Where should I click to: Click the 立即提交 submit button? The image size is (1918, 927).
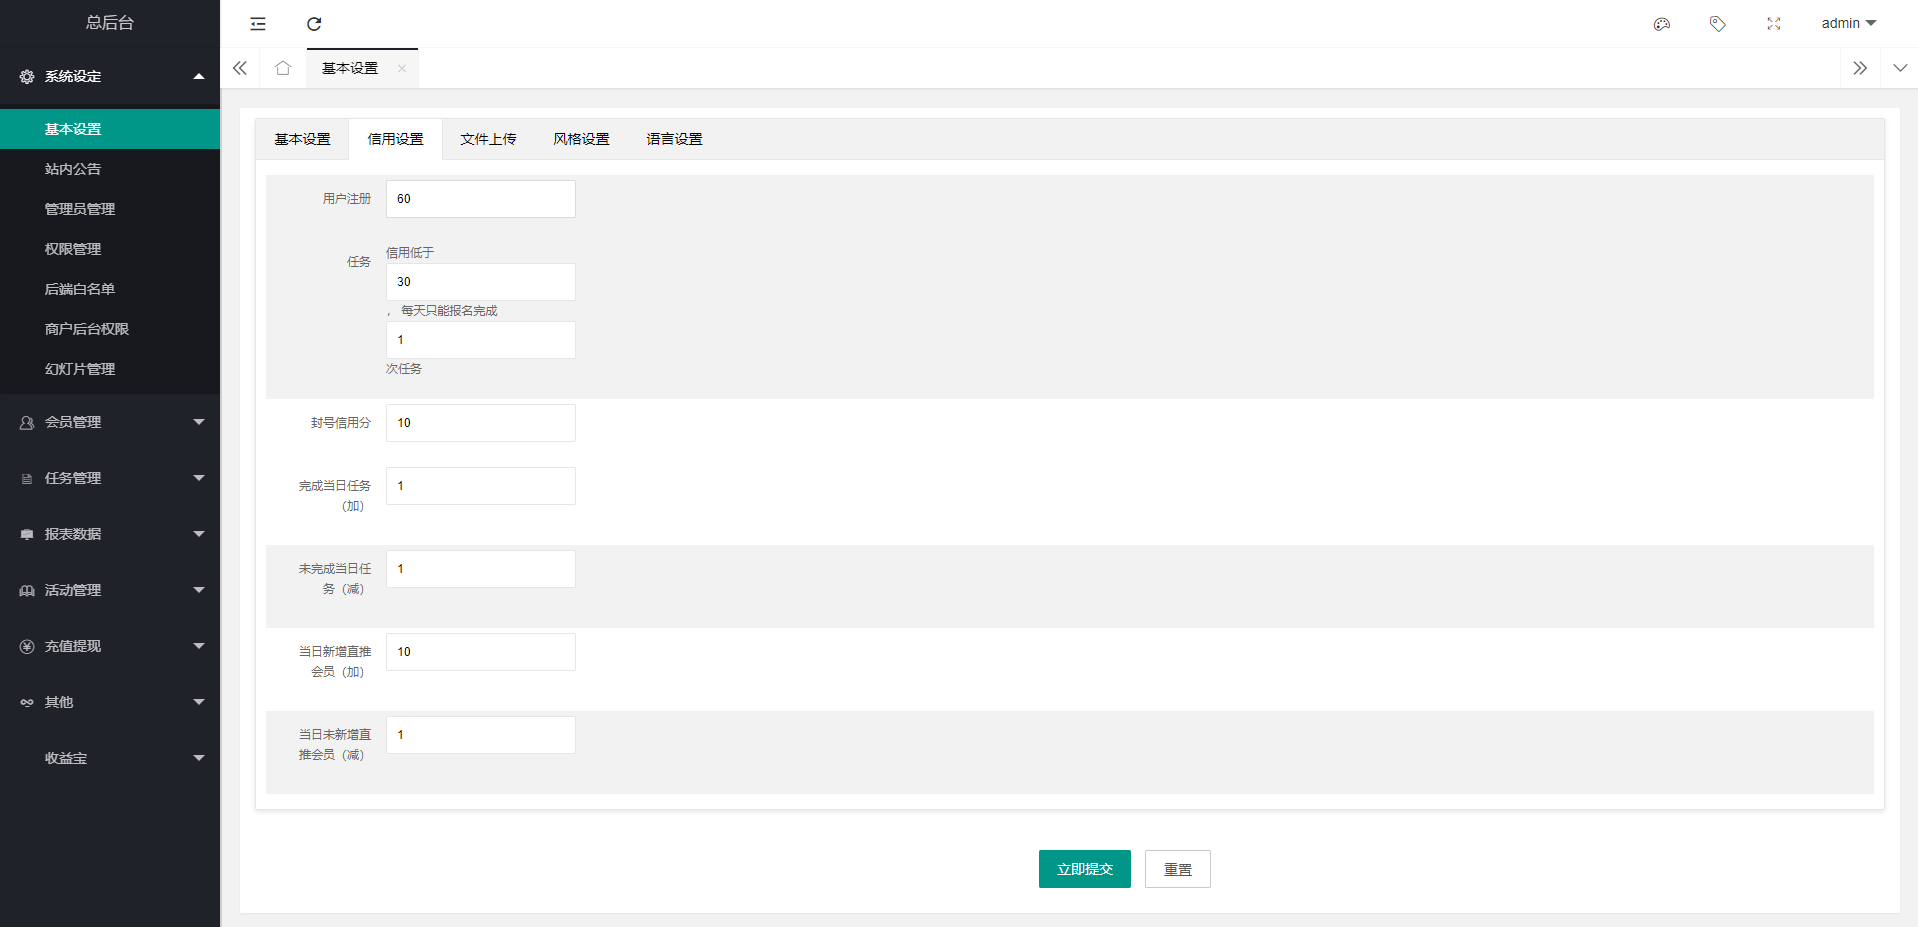[1084, 869]
